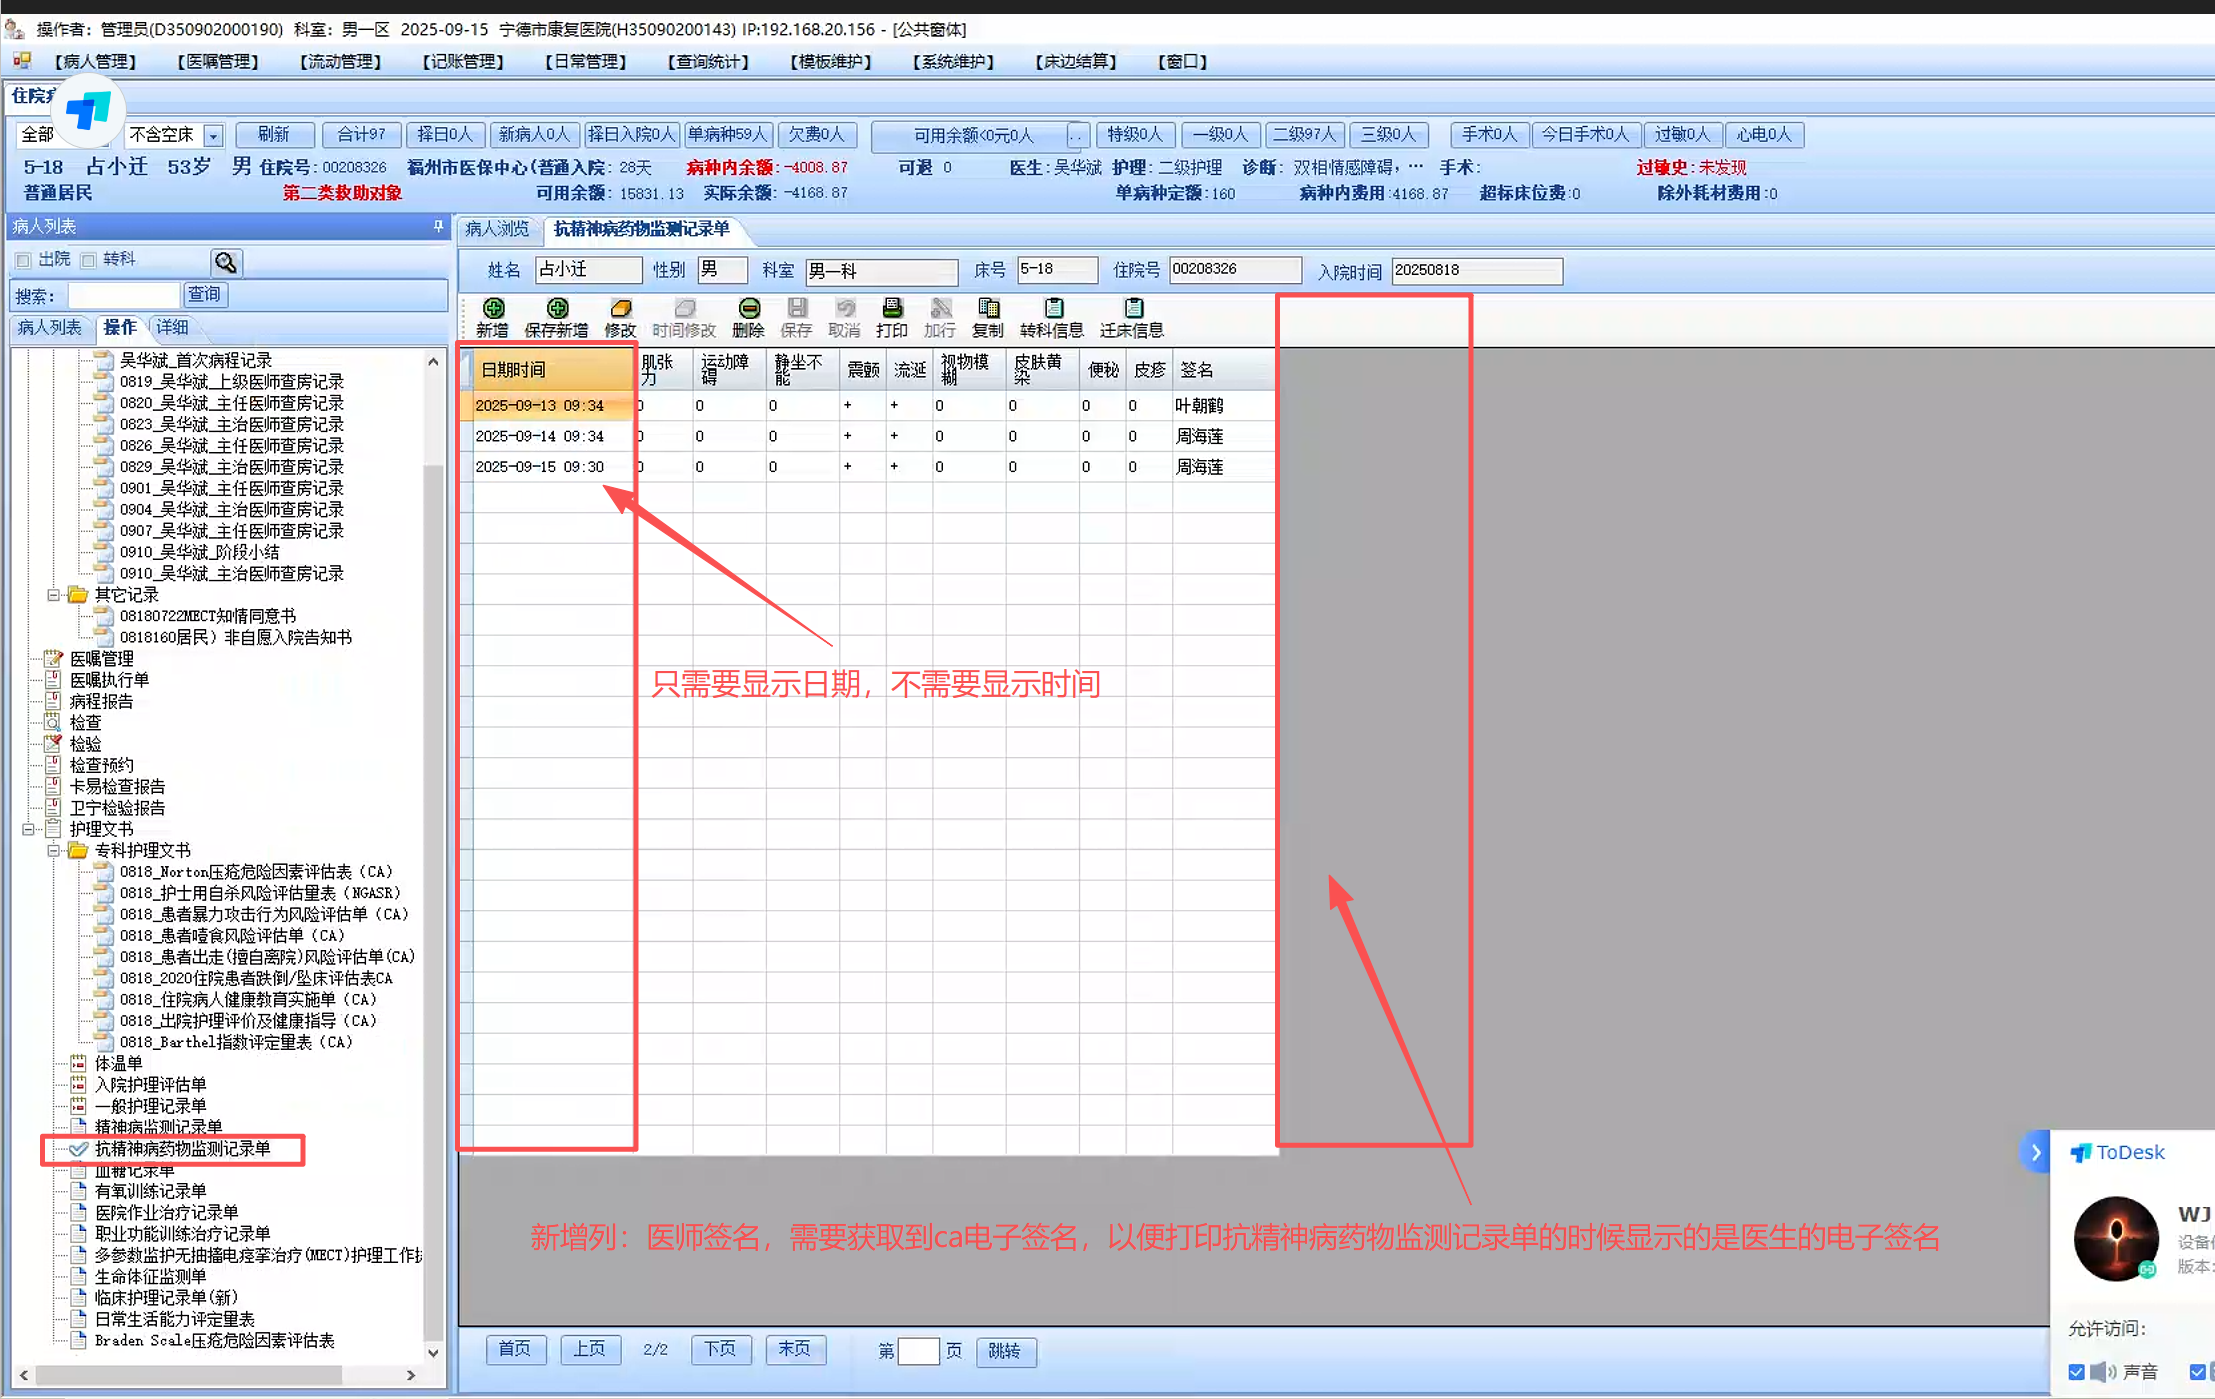Screen dimensions: 2215x1399
Task: Toggle the 出院 checkbox
Action: click(23, 260)
